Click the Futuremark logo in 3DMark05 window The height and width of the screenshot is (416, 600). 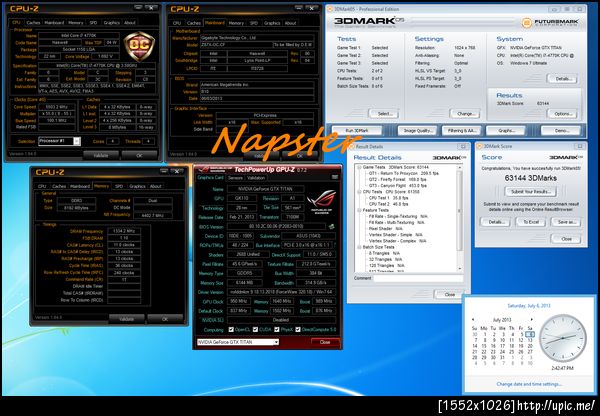point(550,22)
